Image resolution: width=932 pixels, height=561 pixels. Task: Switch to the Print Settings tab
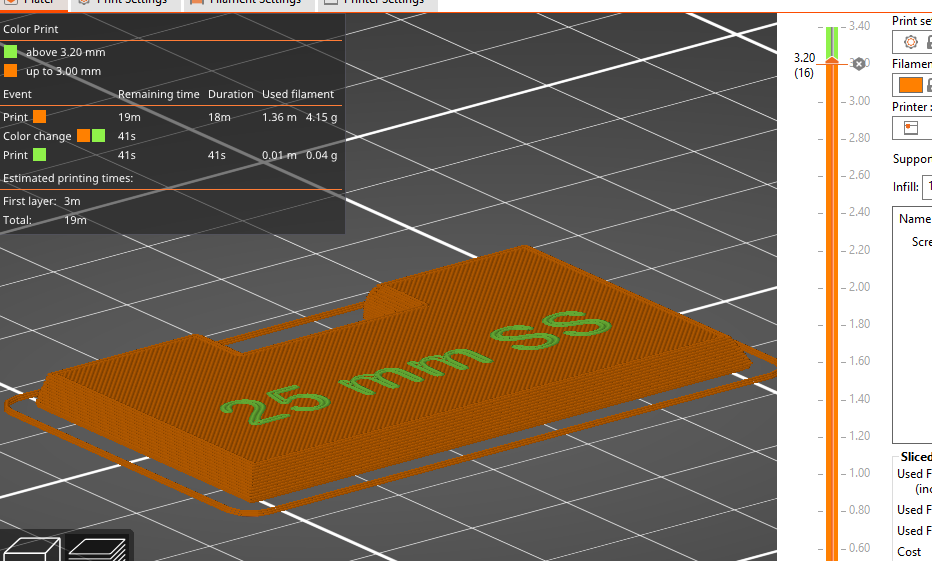click(x=125, y=3)
